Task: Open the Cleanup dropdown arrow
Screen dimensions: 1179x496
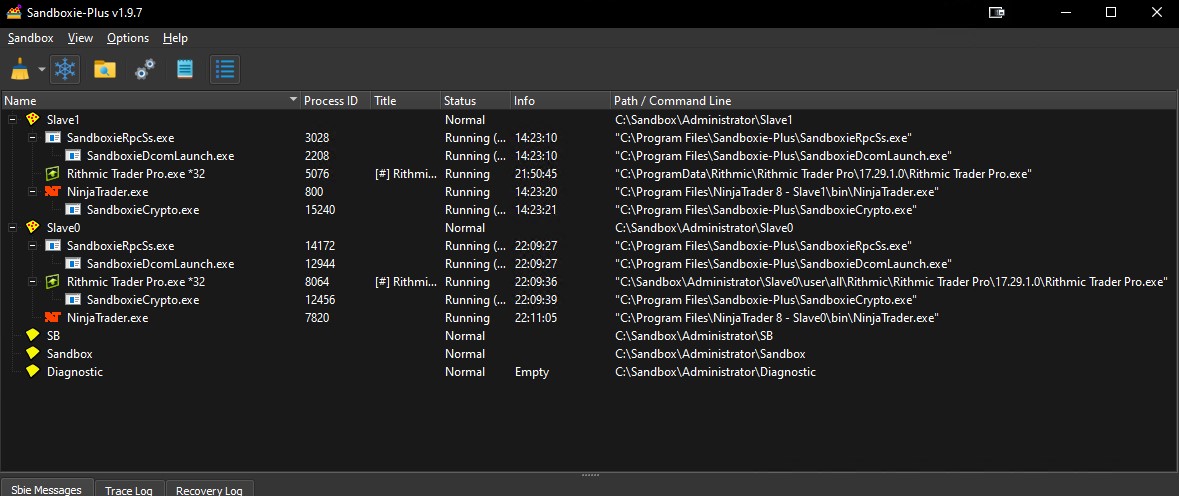Action: [x=41, y=70]
